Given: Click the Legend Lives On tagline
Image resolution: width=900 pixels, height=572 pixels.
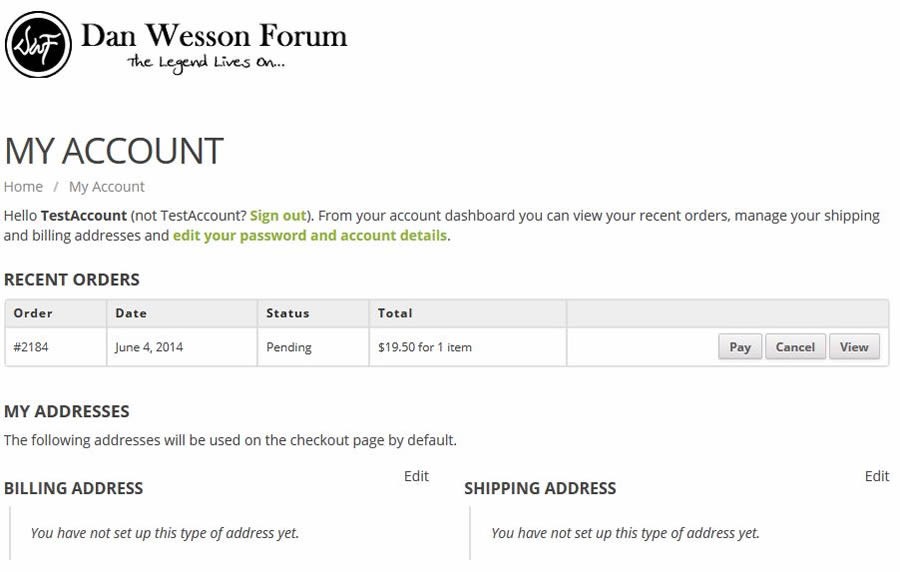Looking at the screenshot, I should point(206,63).
